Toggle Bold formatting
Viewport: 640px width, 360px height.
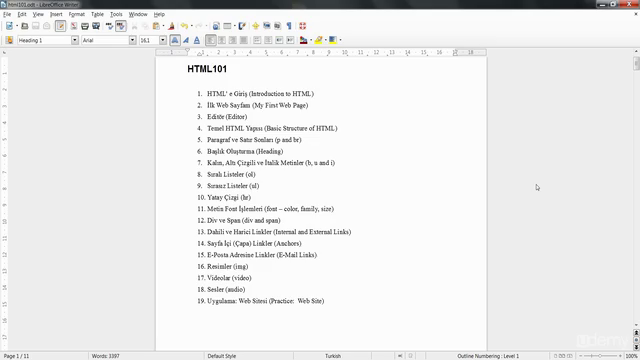[x=175, y=40]
